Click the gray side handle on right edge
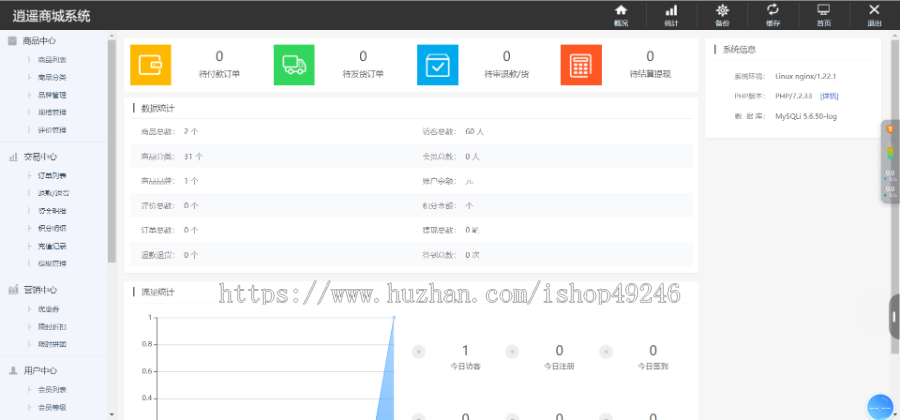900x420 pixels. pos(894,317)
